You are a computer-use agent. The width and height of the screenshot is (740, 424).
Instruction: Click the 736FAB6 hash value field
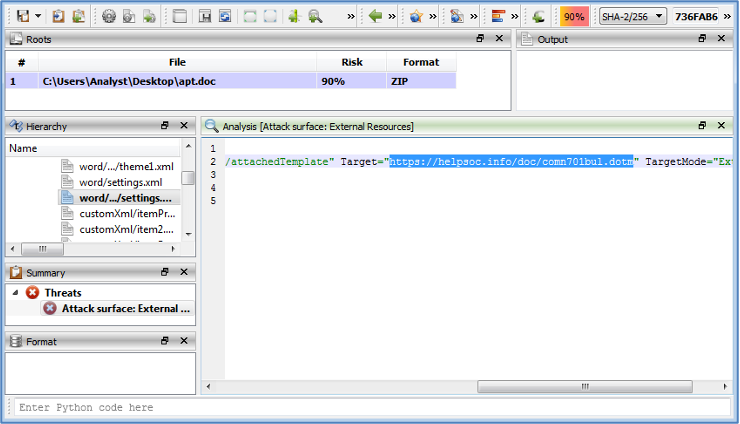coord(696,17)
